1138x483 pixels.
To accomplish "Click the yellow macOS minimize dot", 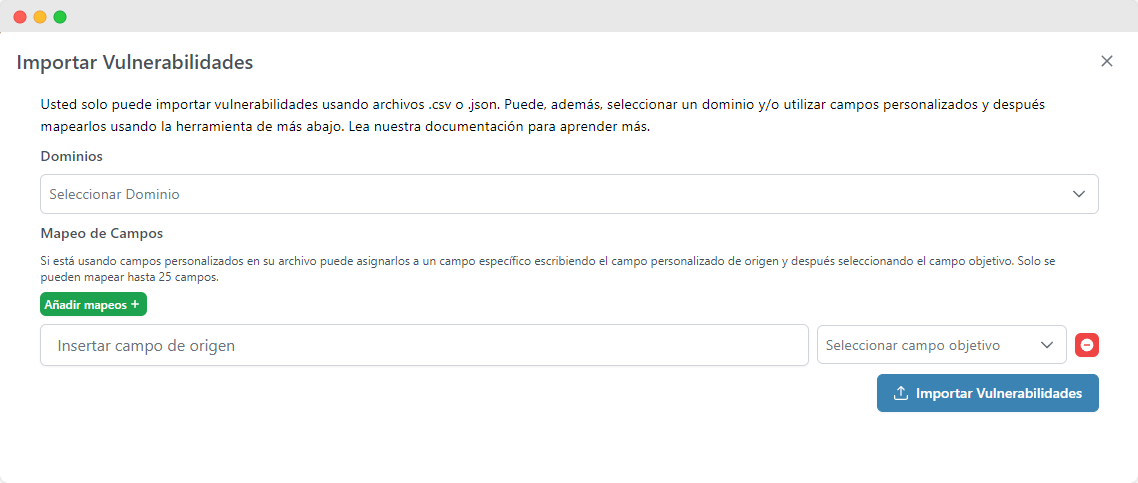I will [x=40, y=17].
